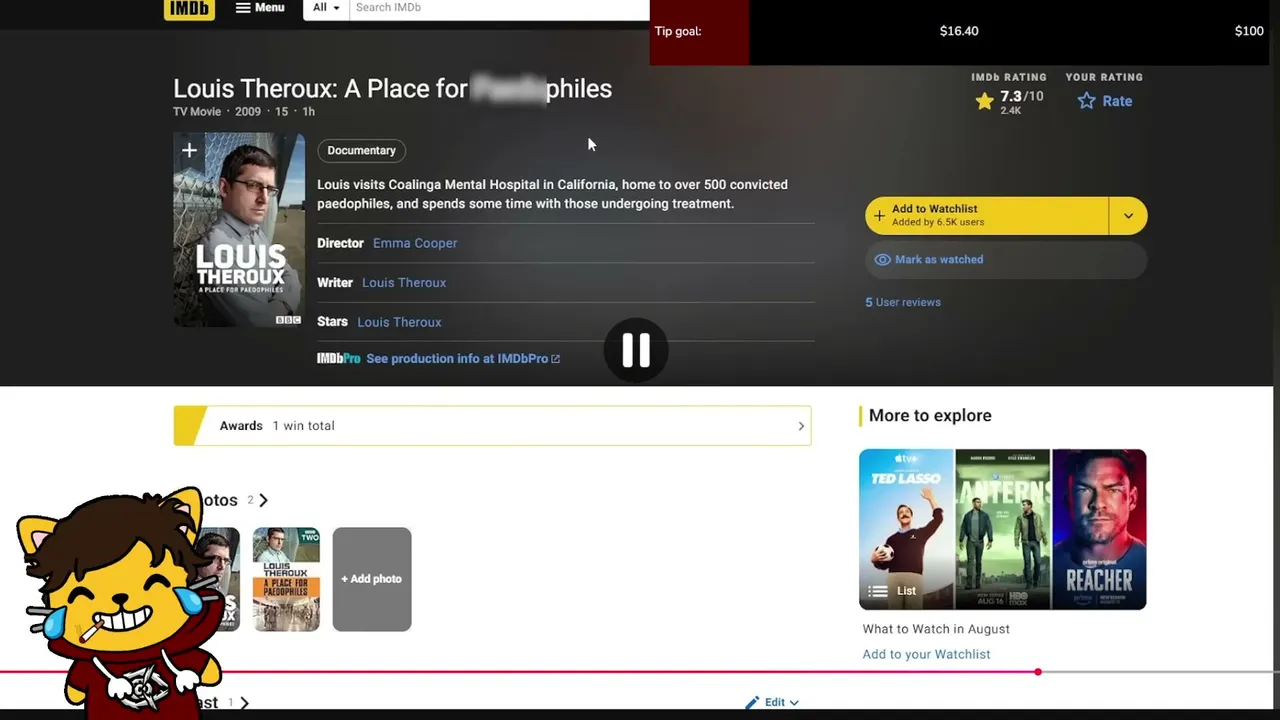Click the IMDbPro logo
The height and width of the screenshot is (720, 1280).
338,359
